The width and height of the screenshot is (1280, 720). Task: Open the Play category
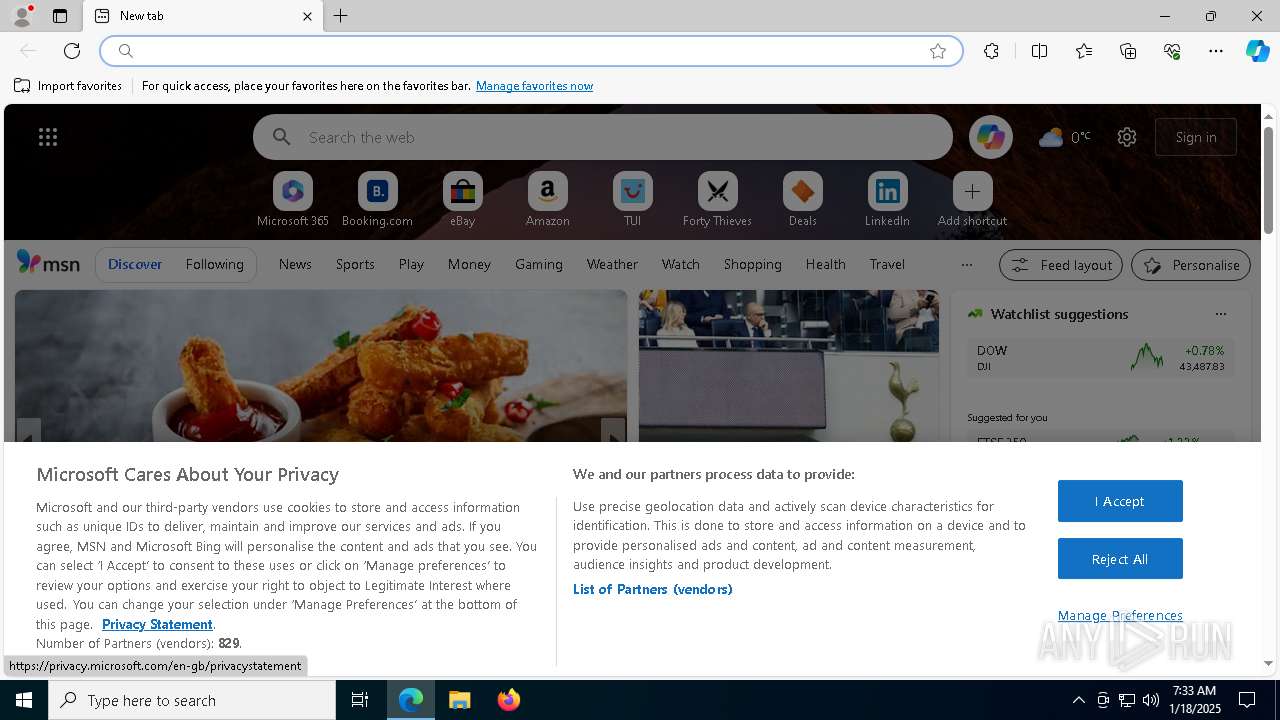pos(411,264)
